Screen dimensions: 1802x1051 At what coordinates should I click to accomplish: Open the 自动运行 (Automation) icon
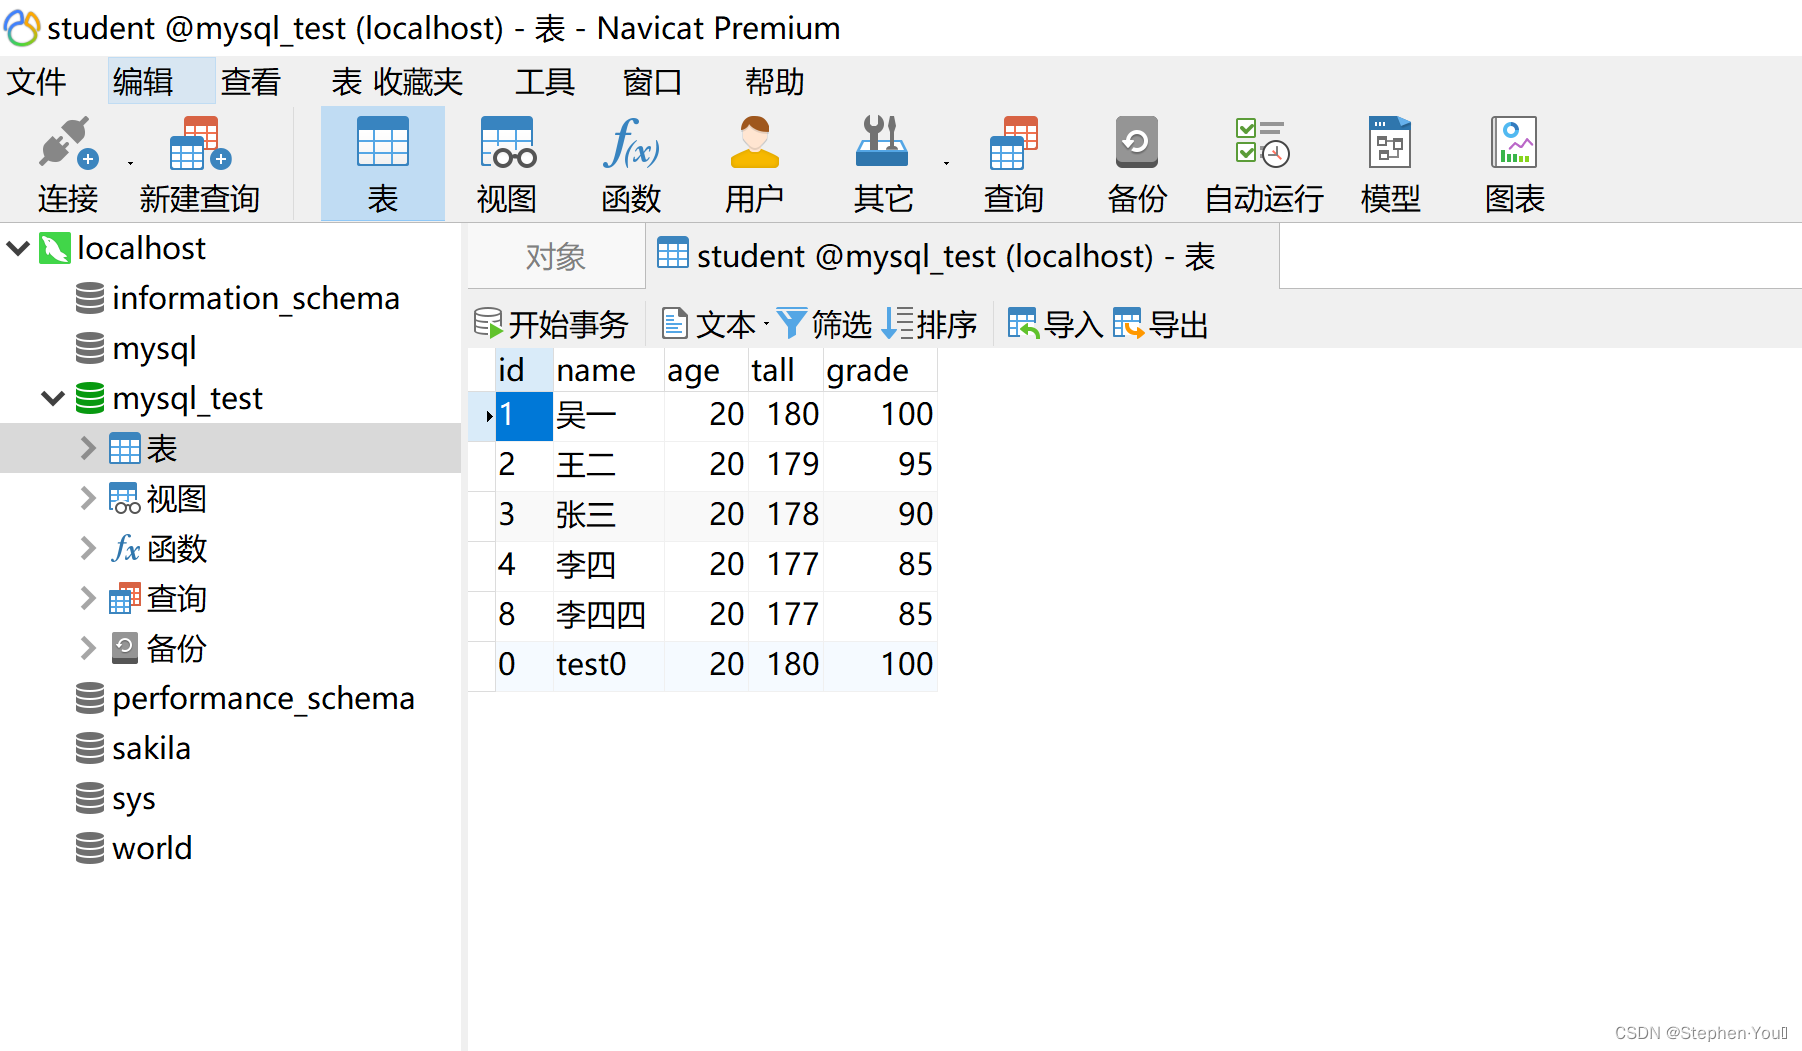[1262, 163]
